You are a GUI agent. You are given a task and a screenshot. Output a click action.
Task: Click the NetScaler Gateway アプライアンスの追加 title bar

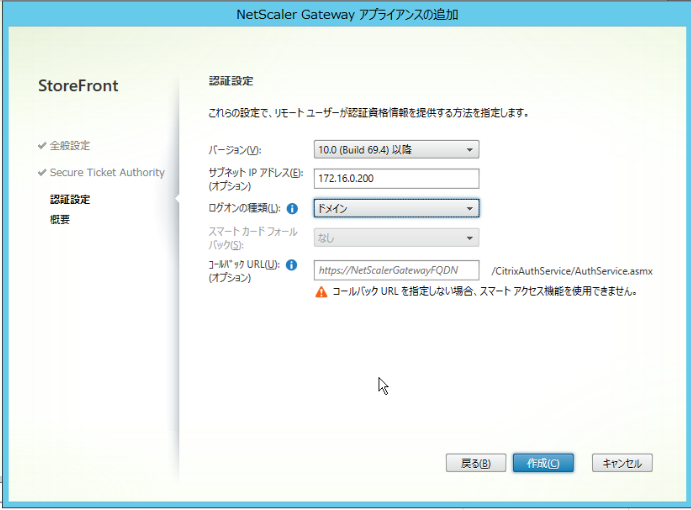tap(347, 15)
